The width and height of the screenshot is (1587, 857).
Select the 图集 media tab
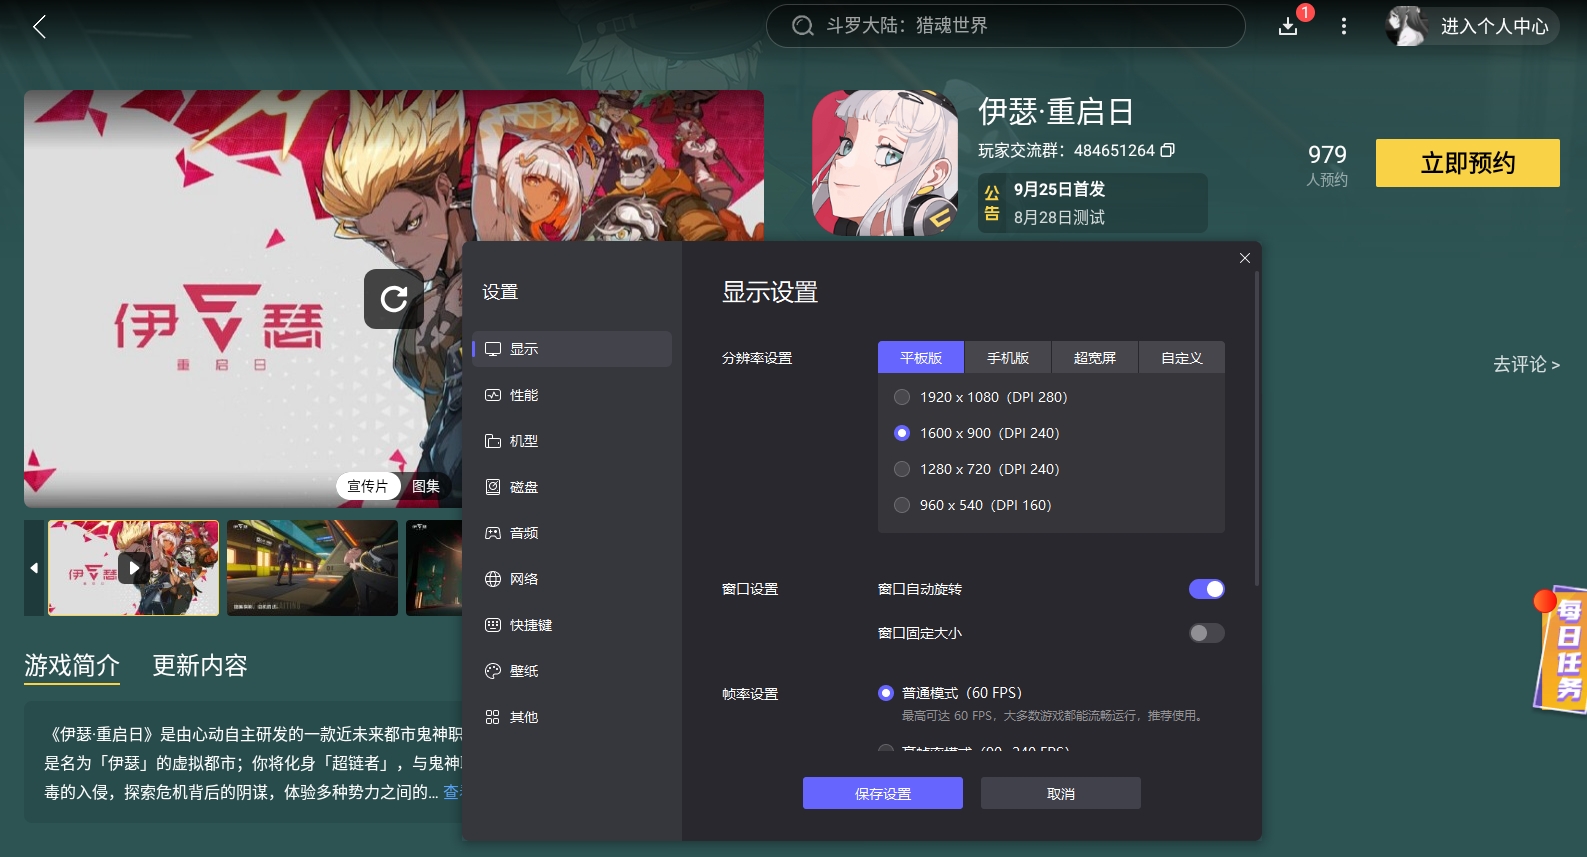(426, 486)
